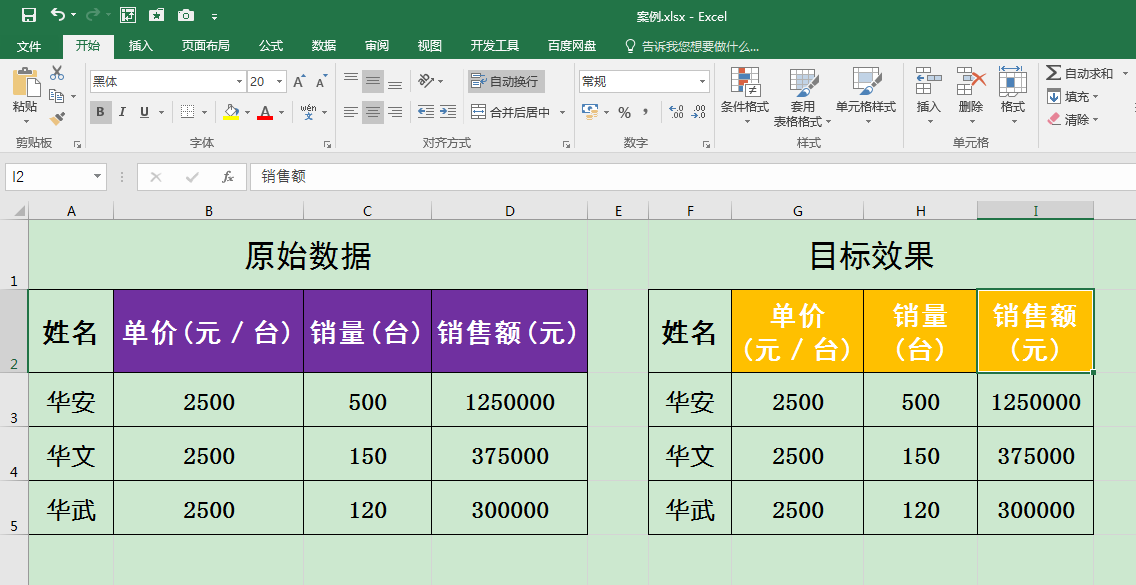This screenshot has width=1136, height=585.
Task: Toggle Bold formatting
Action: click(101, 112)
